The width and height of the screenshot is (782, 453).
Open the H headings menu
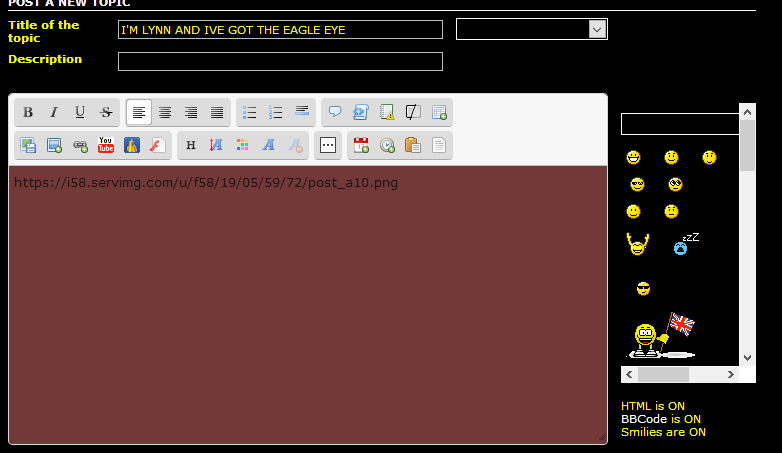pyautogui.click(x=191, y=145)
